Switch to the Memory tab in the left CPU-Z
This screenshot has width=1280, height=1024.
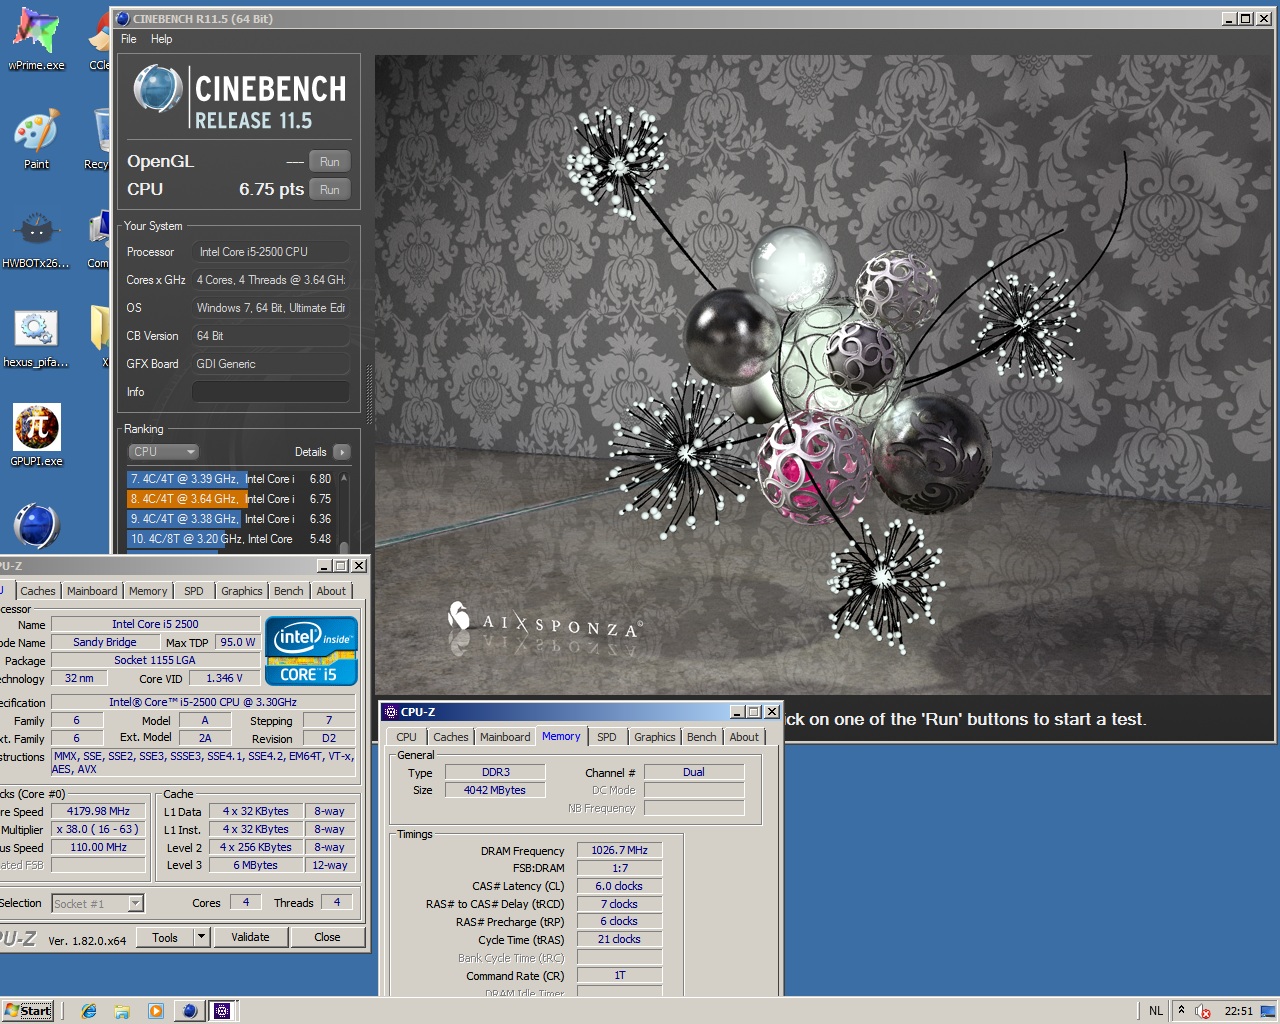click(x=148, y=591)
